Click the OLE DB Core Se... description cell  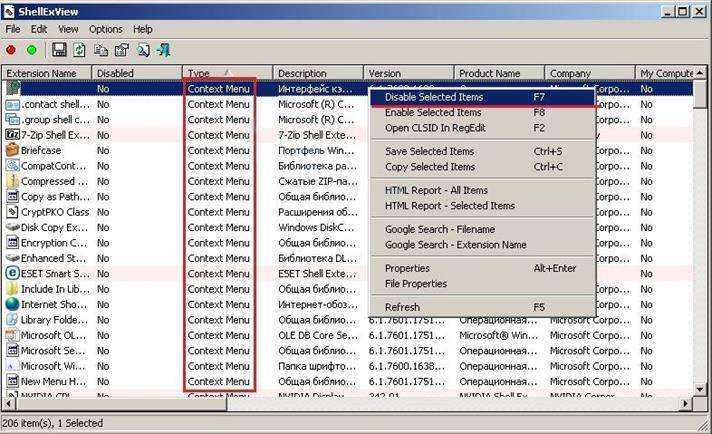click(x=317, y=335)
